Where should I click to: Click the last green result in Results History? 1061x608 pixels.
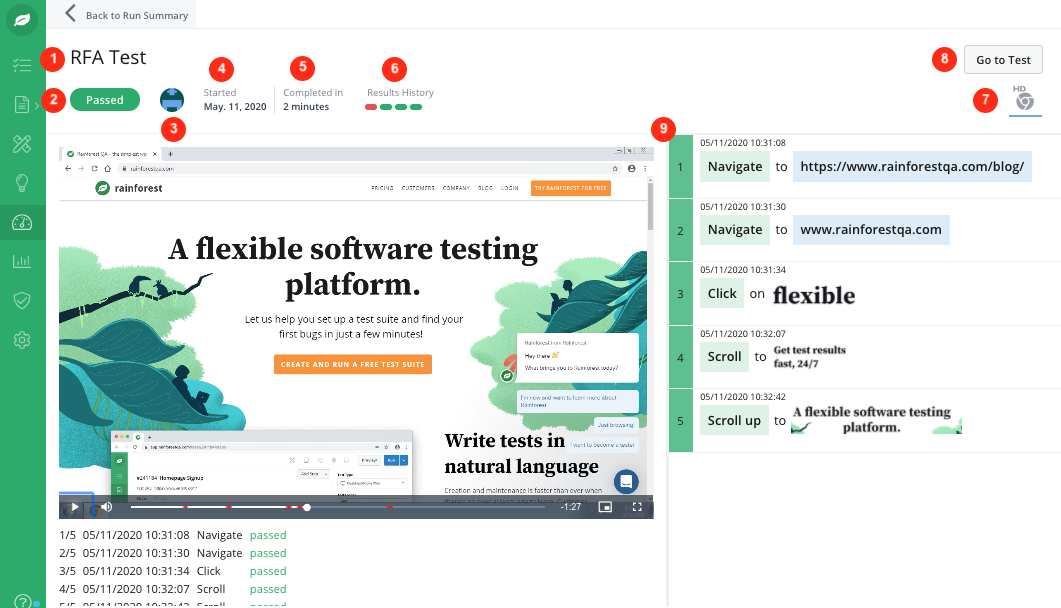[416, 107]
